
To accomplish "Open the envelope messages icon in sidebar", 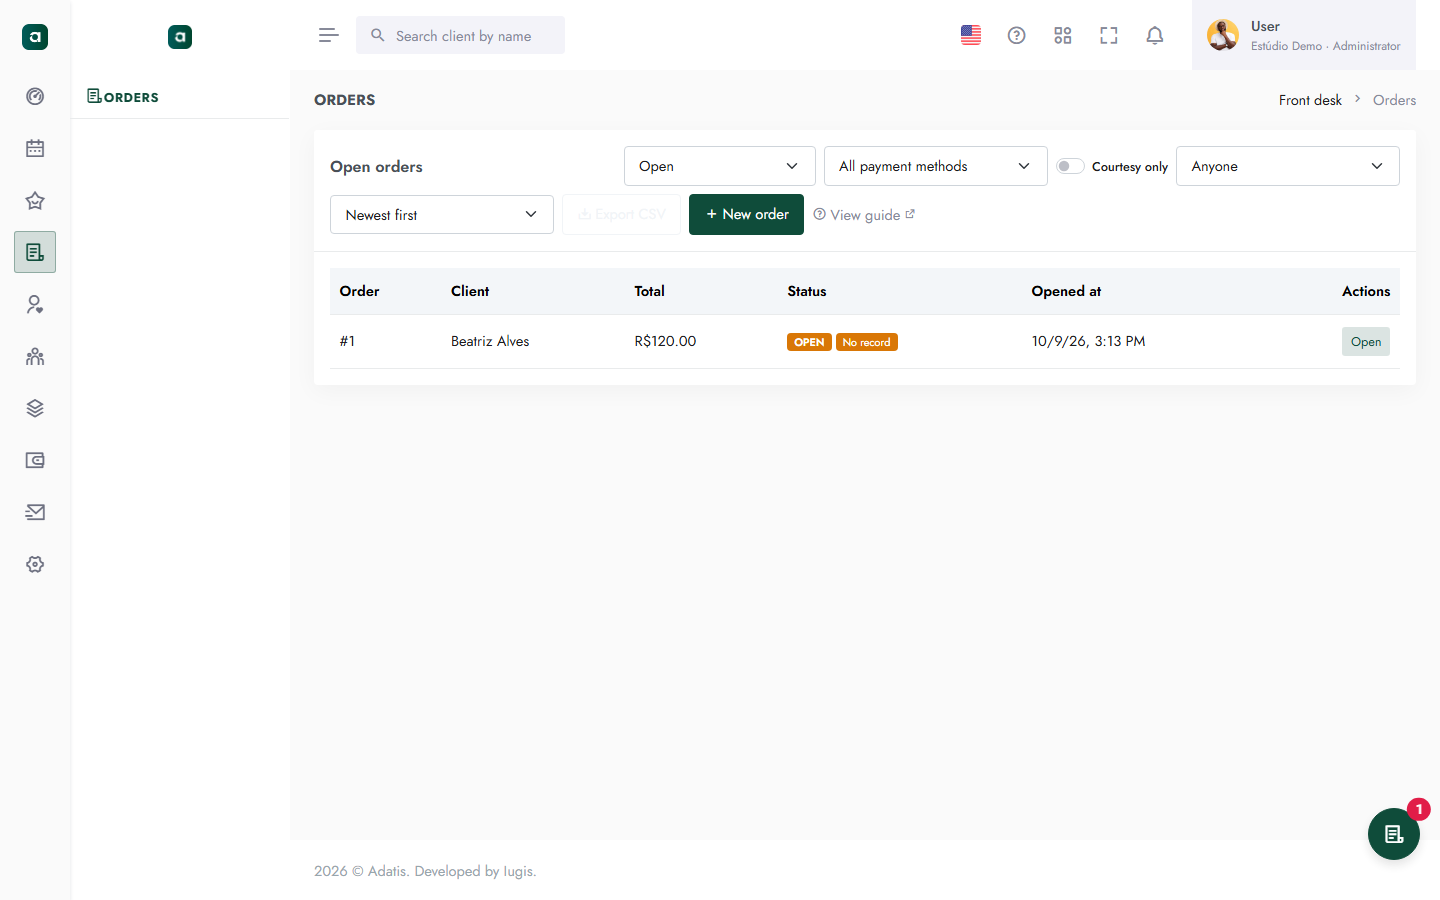I will coord(35,513).
